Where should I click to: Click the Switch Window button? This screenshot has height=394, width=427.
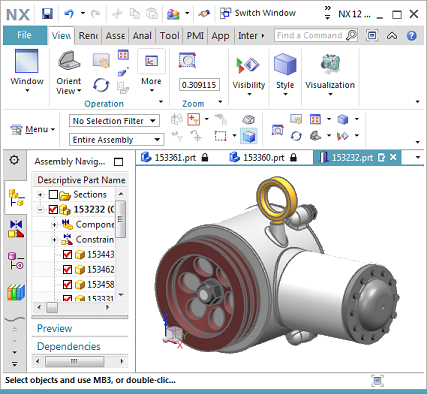click(258, 13)
